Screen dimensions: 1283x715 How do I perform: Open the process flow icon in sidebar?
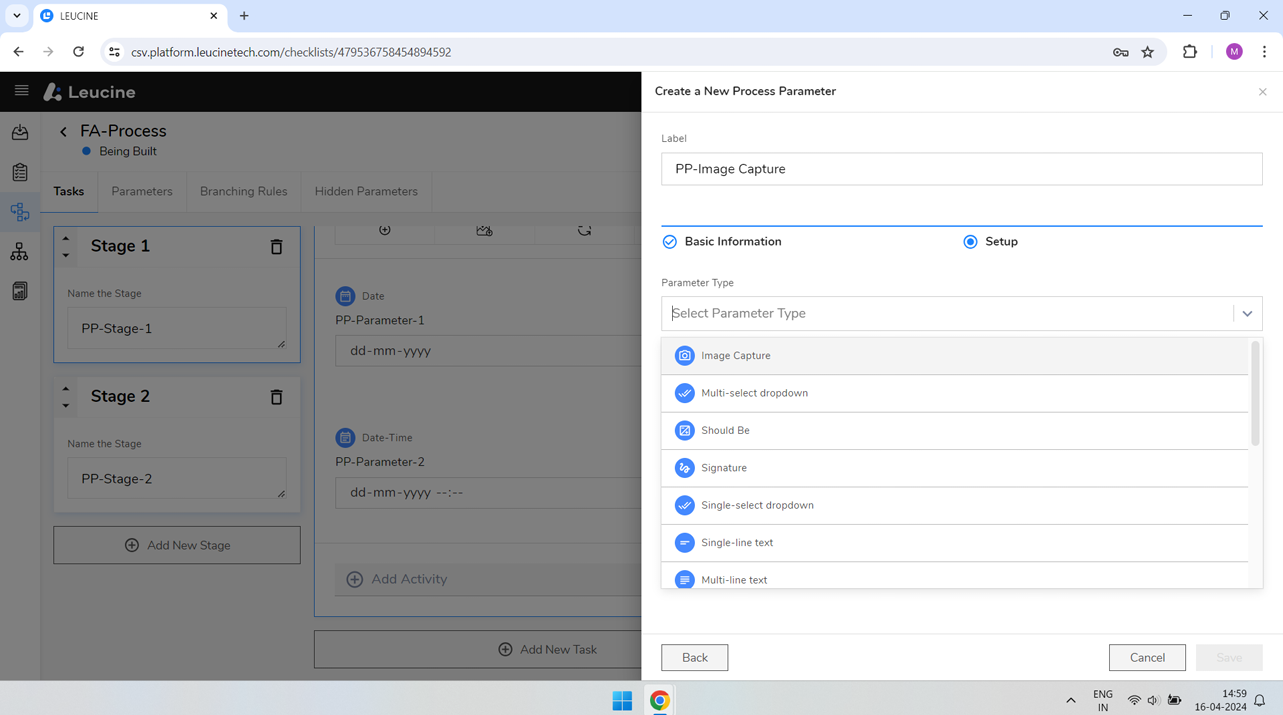(20, 212)
